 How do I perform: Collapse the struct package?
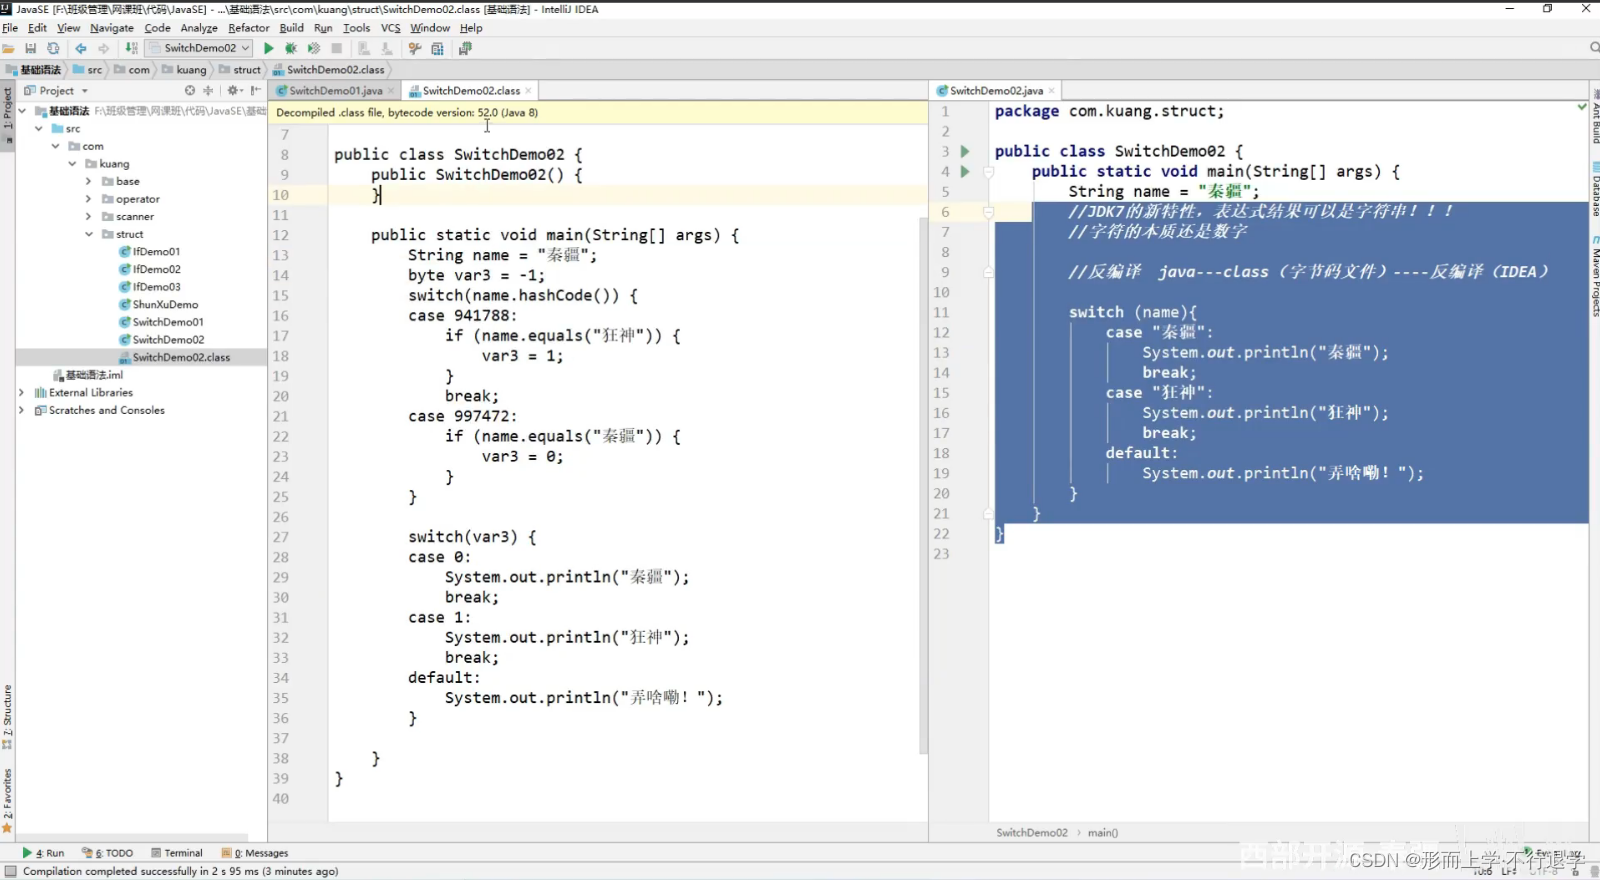pyautogui.click(x=88, y=234)
